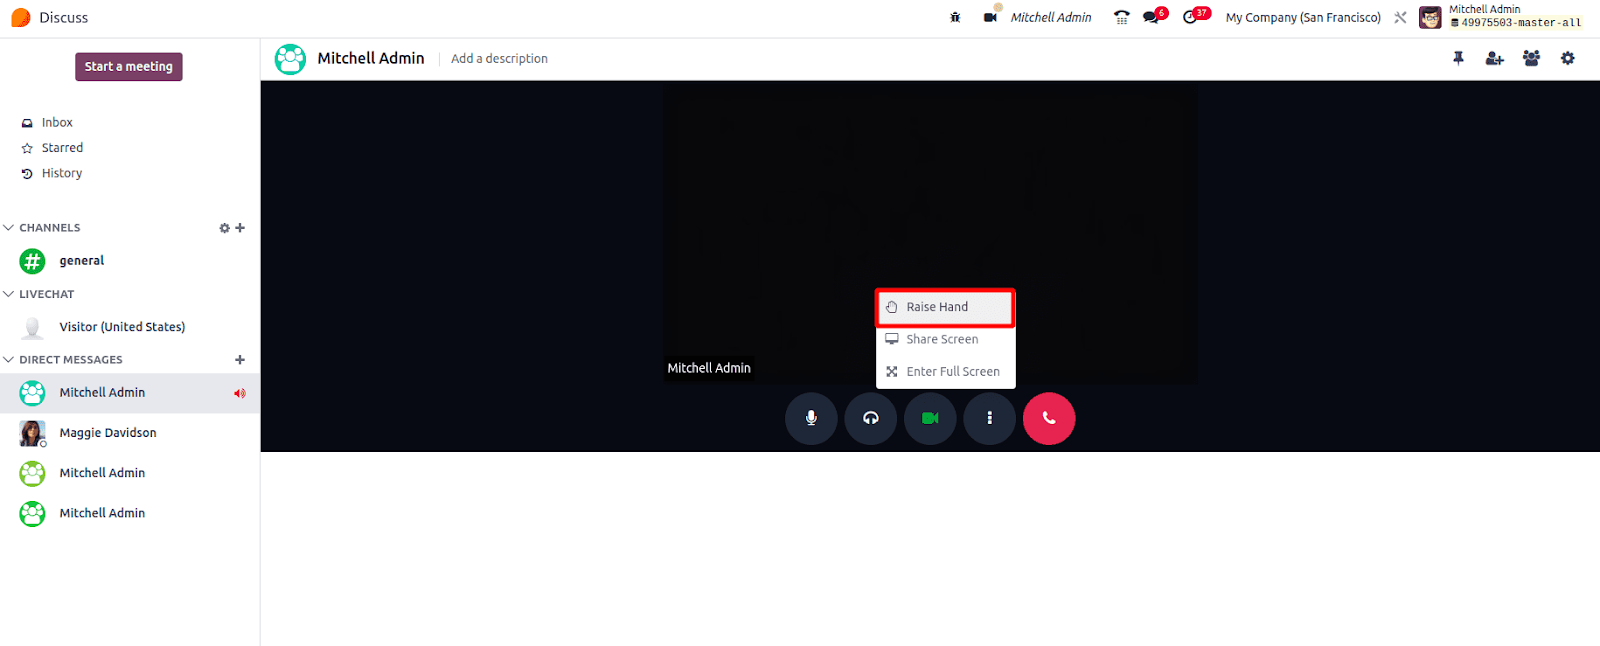Open the pinned messages pin icon
This screenshot has height=646, width=1600.
[x=1458, y=59]
